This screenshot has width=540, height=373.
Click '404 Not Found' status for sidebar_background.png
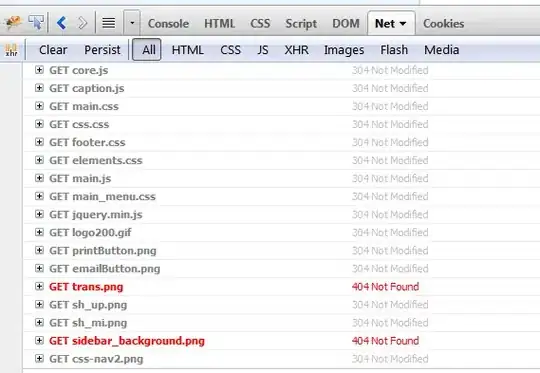[385, 341]
